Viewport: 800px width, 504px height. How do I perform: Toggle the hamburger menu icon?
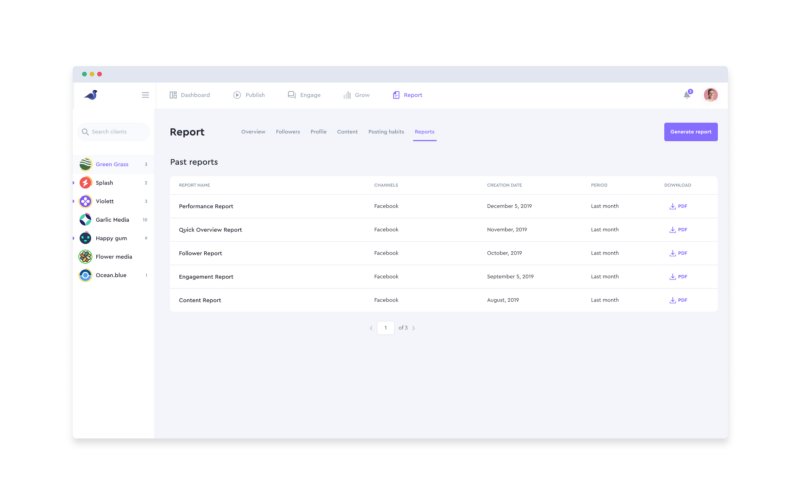point(145,95)
